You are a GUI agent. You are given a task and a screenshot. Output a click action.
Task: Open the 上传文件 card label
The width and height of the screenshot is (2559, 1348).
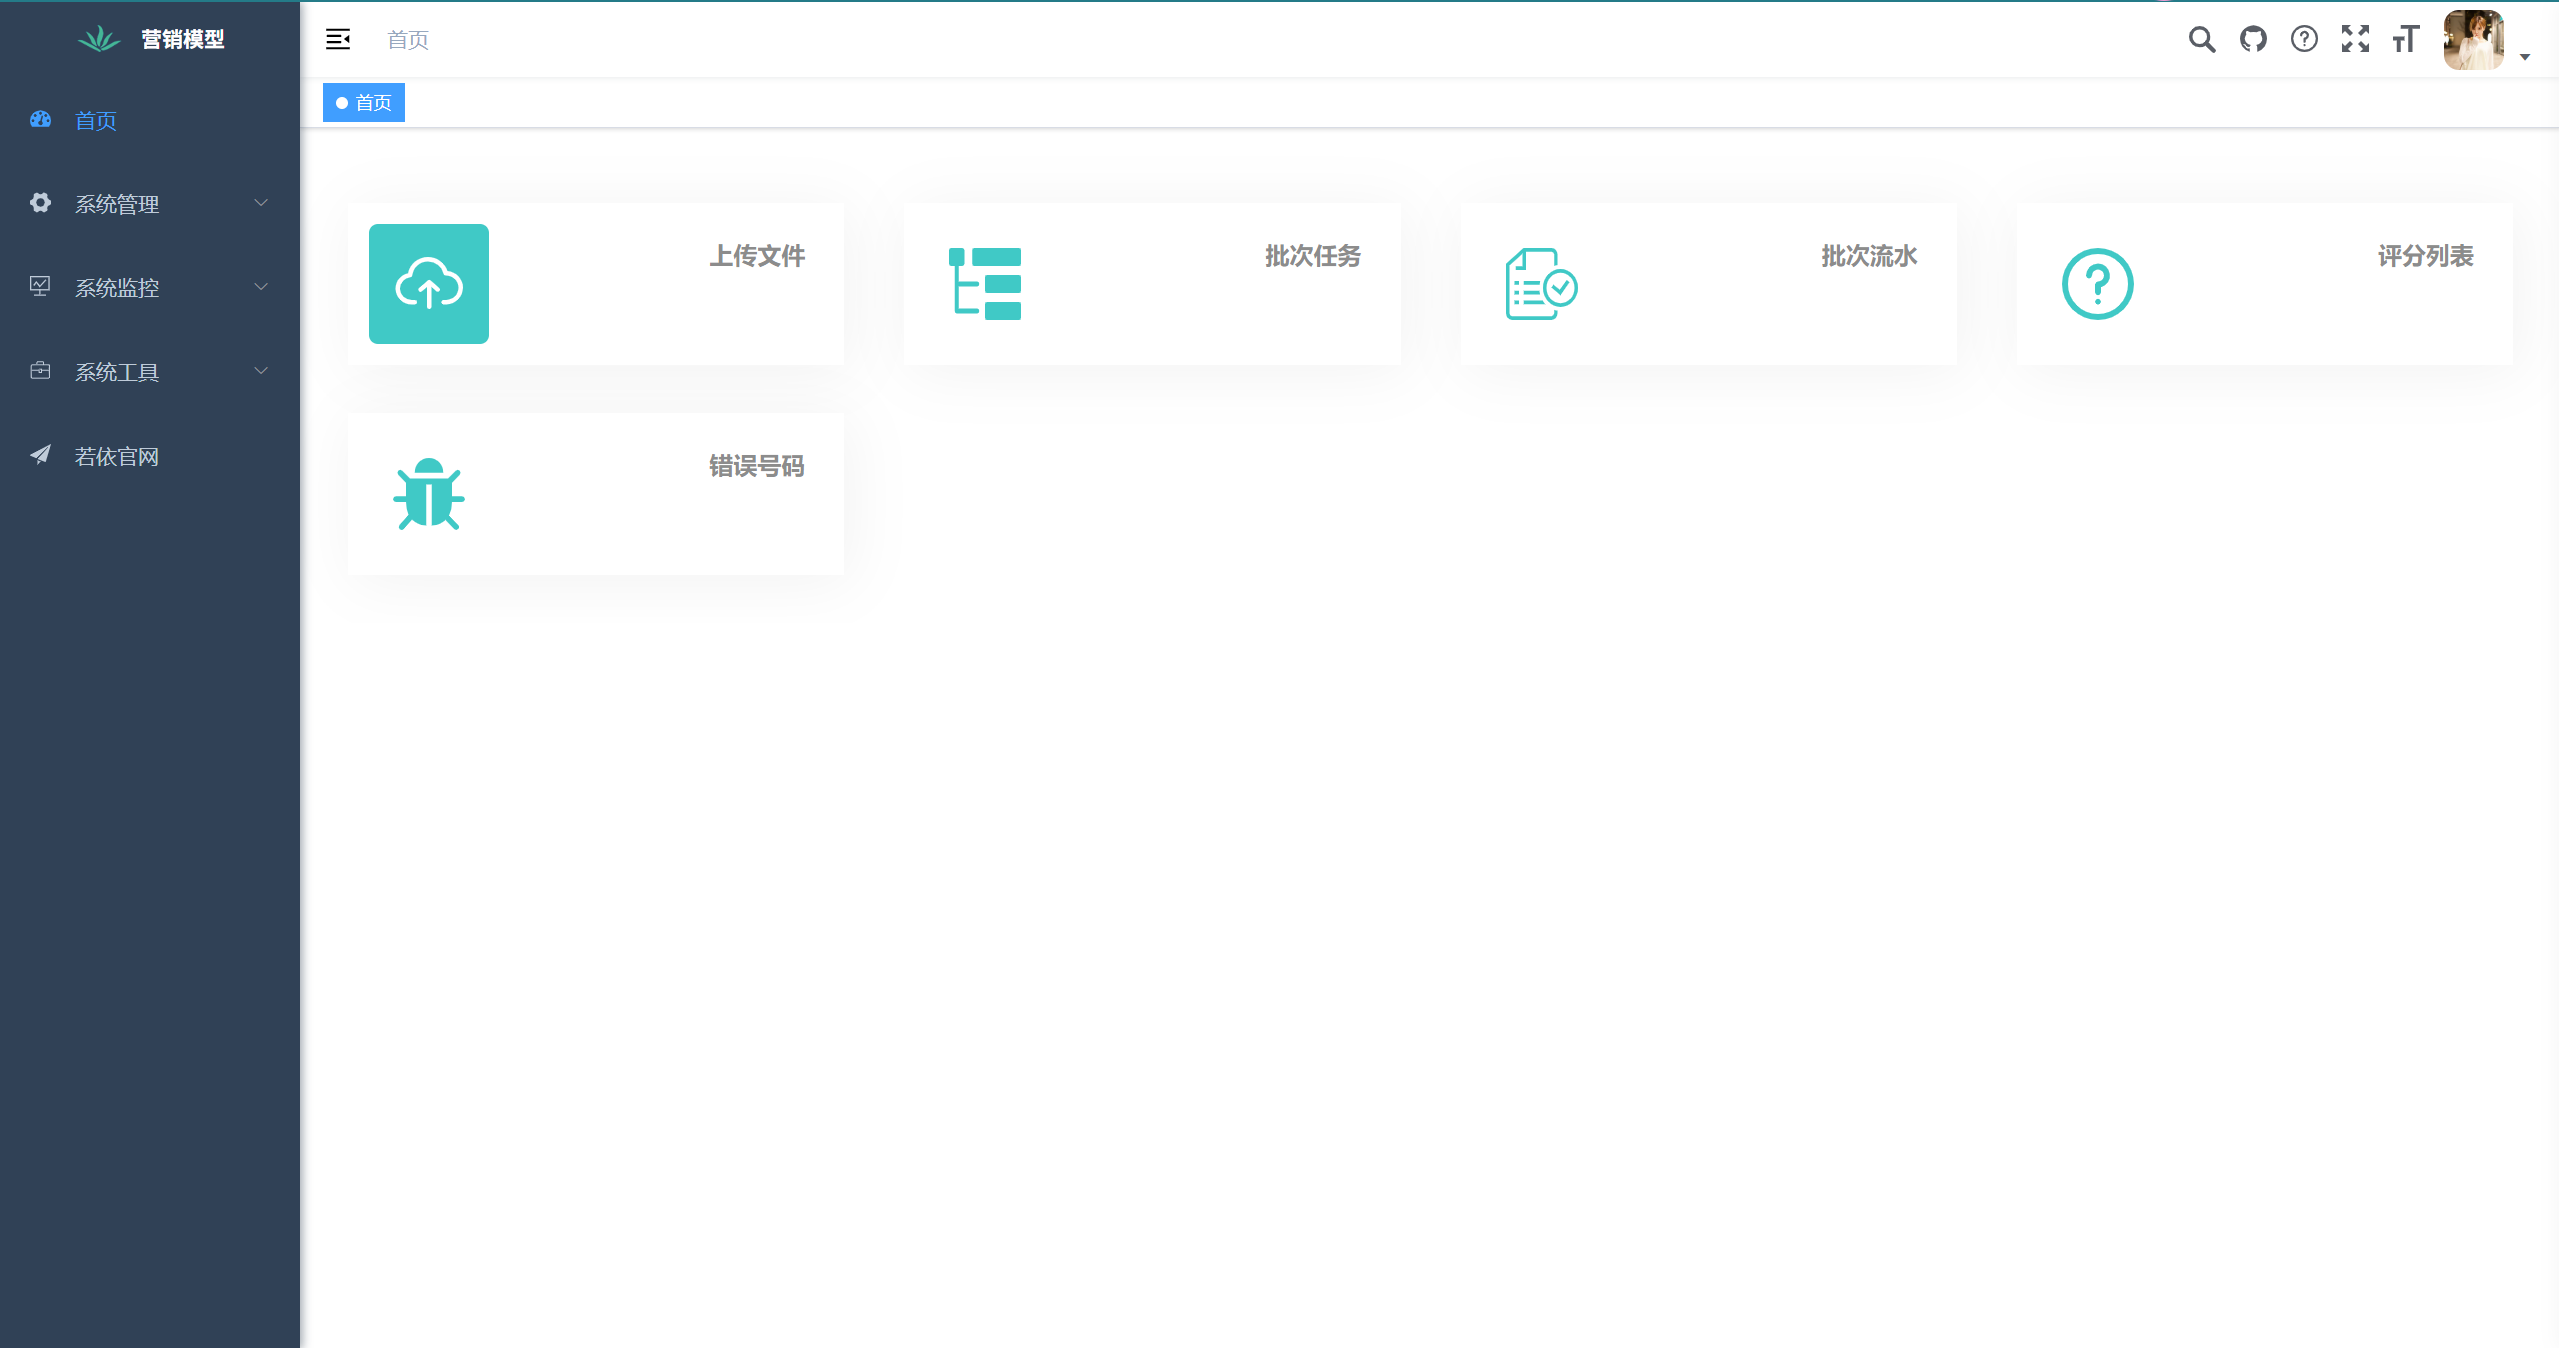pyautogui.click(x=757, y=256)
